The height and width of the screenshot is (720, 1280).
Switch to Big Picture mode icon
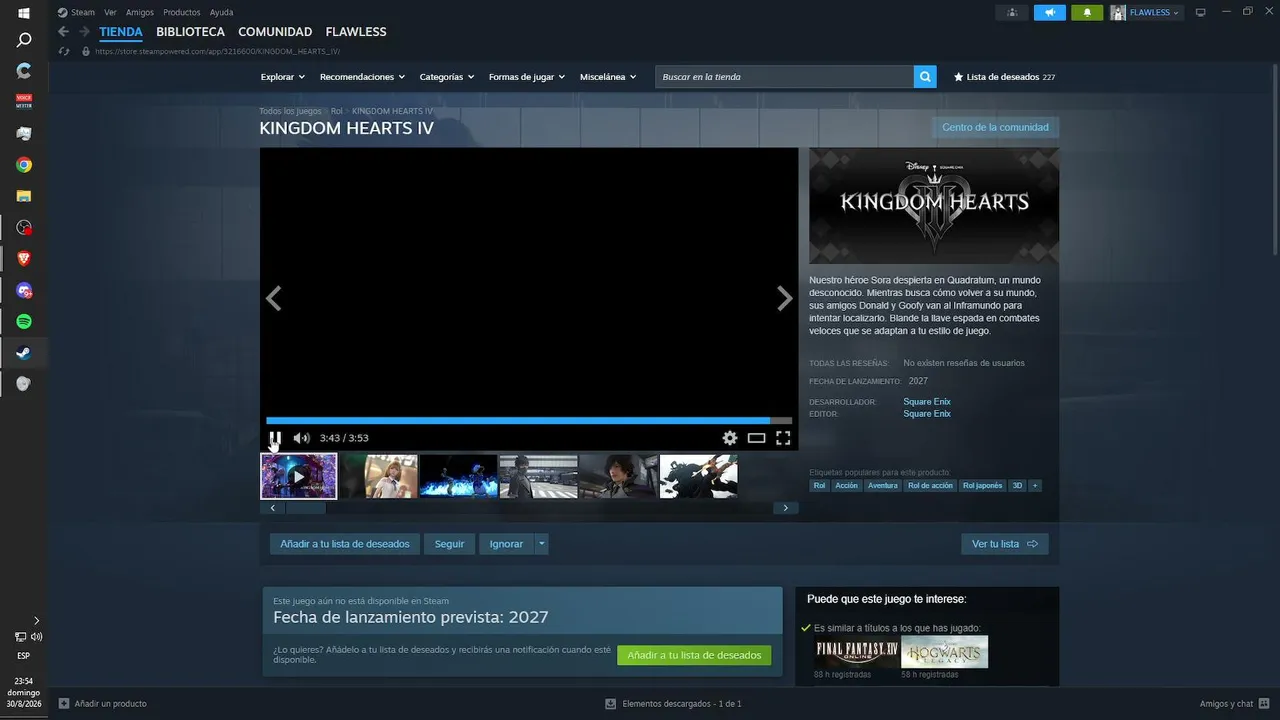[x=1201, y=12]
